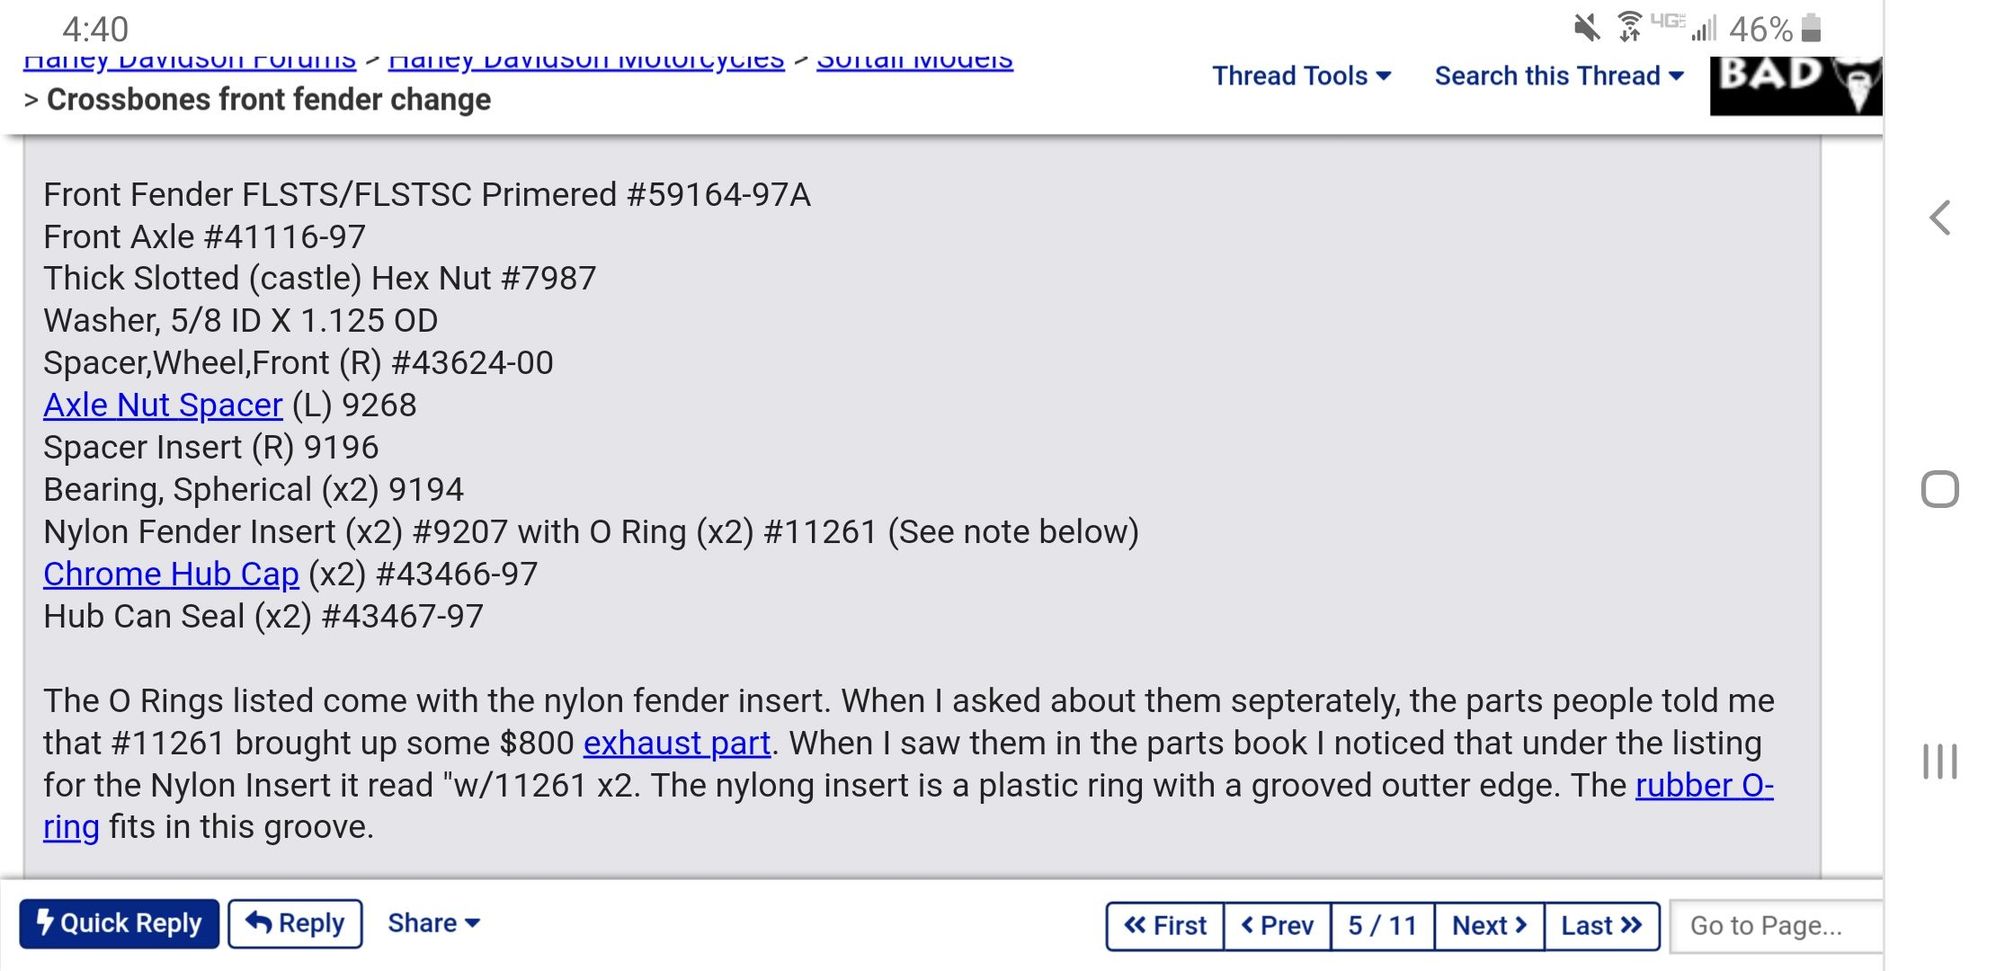
Task: Expand Search this Thread menu
Action: (x=1559, y=76)
